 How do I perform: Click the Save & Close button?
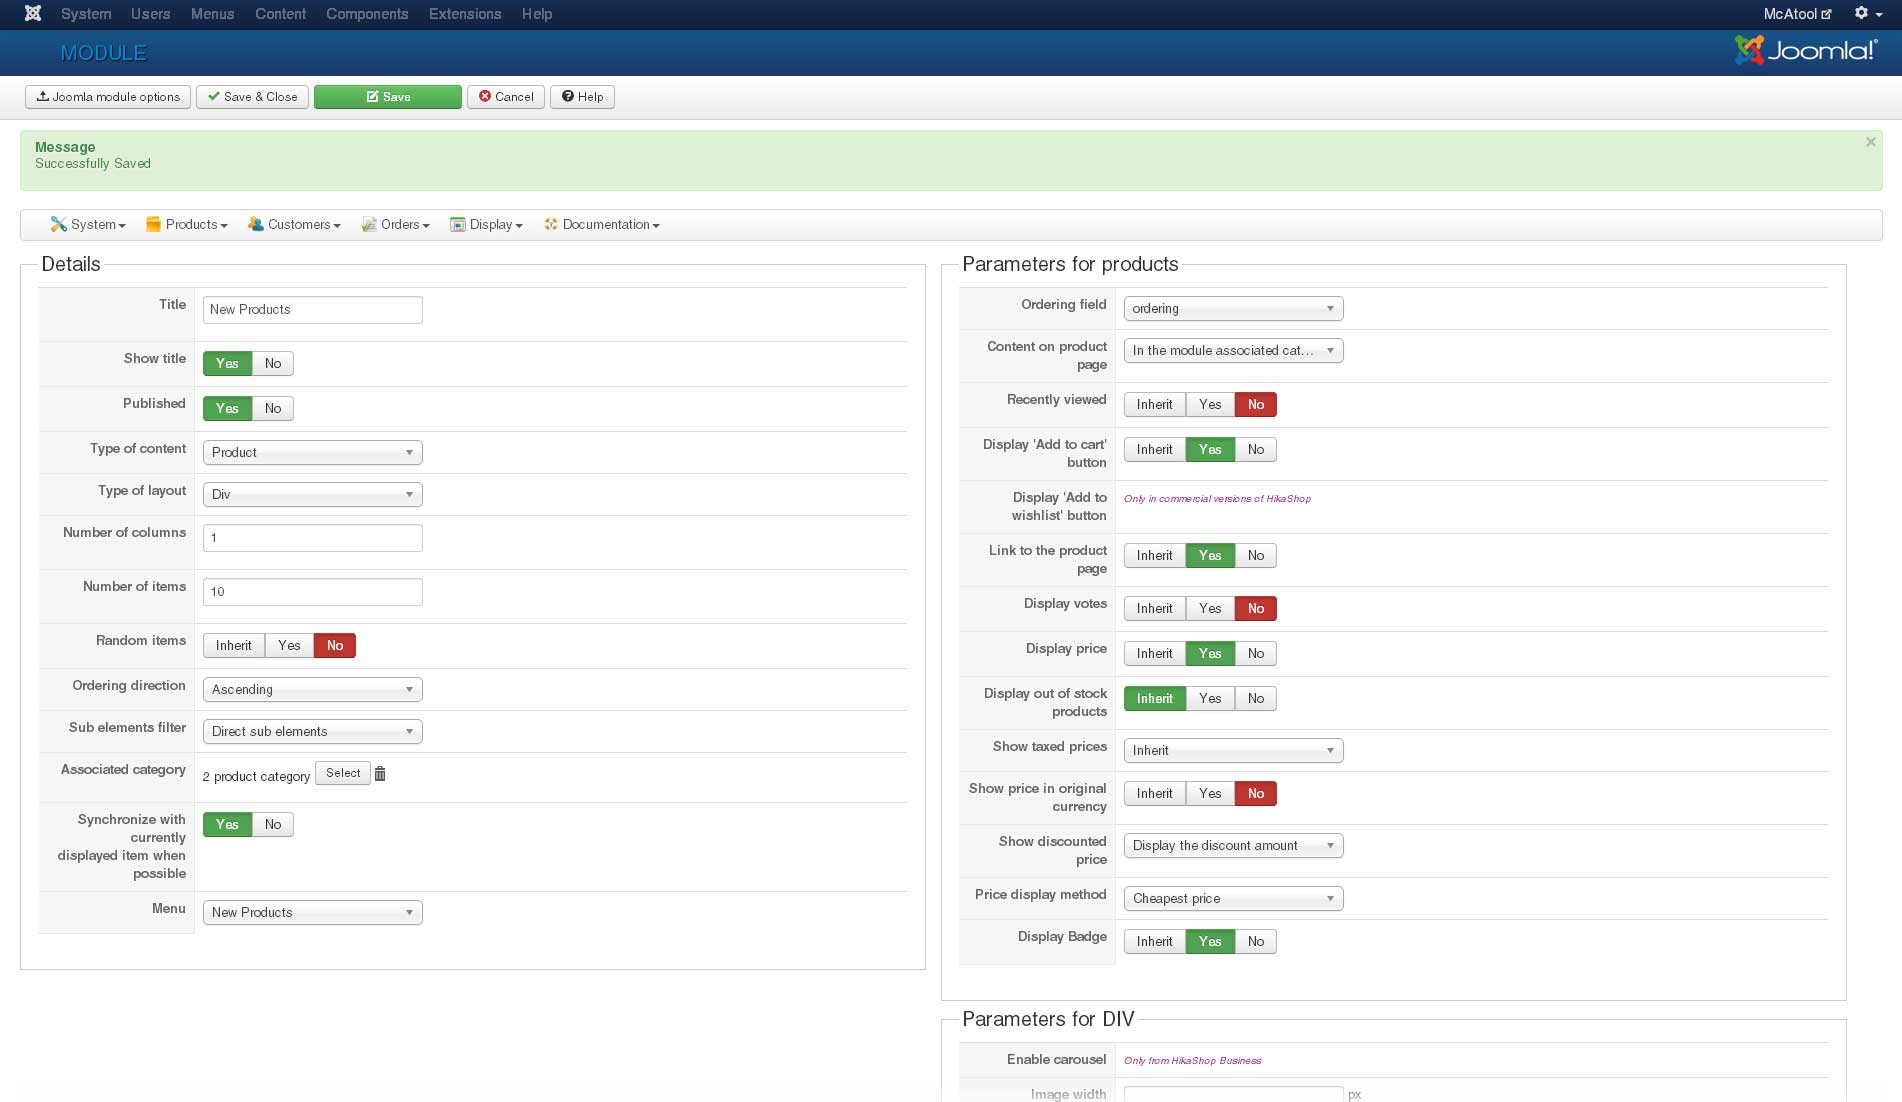(252, 97)
